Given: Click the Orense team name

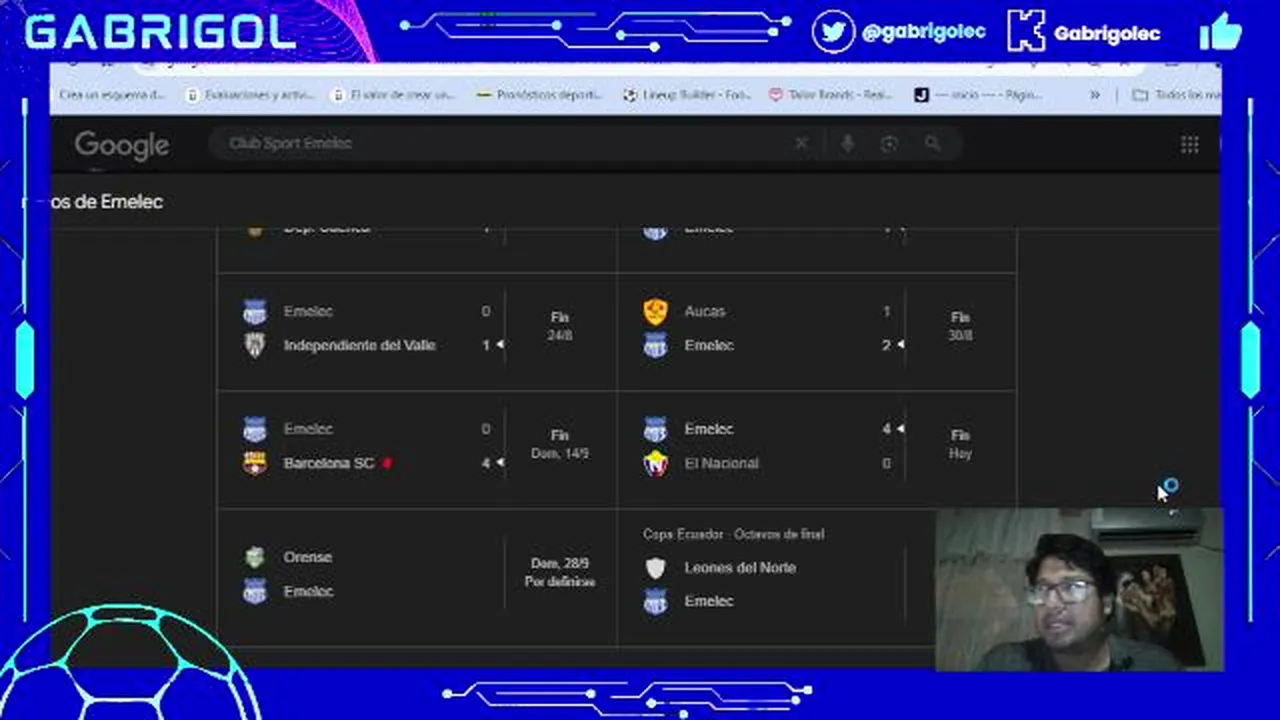Looking at the screenshot, I should (x=307, y=557).
